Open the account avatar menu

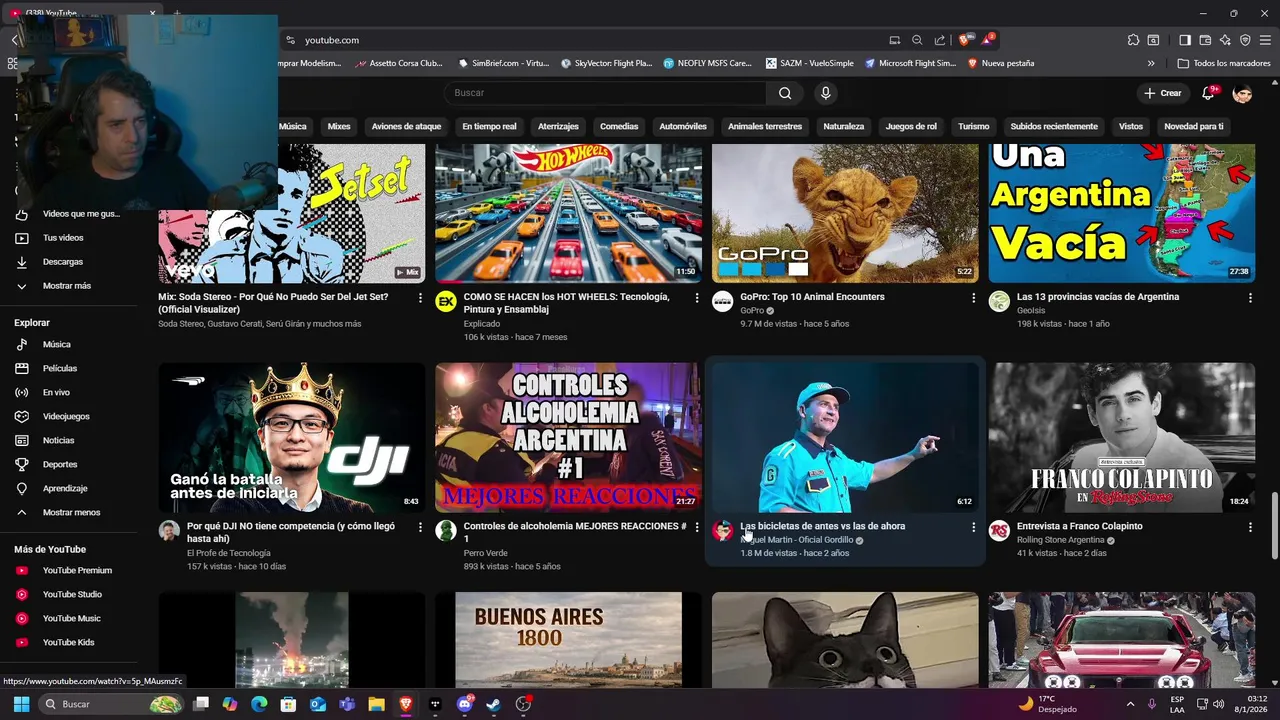pos(1242,93)
